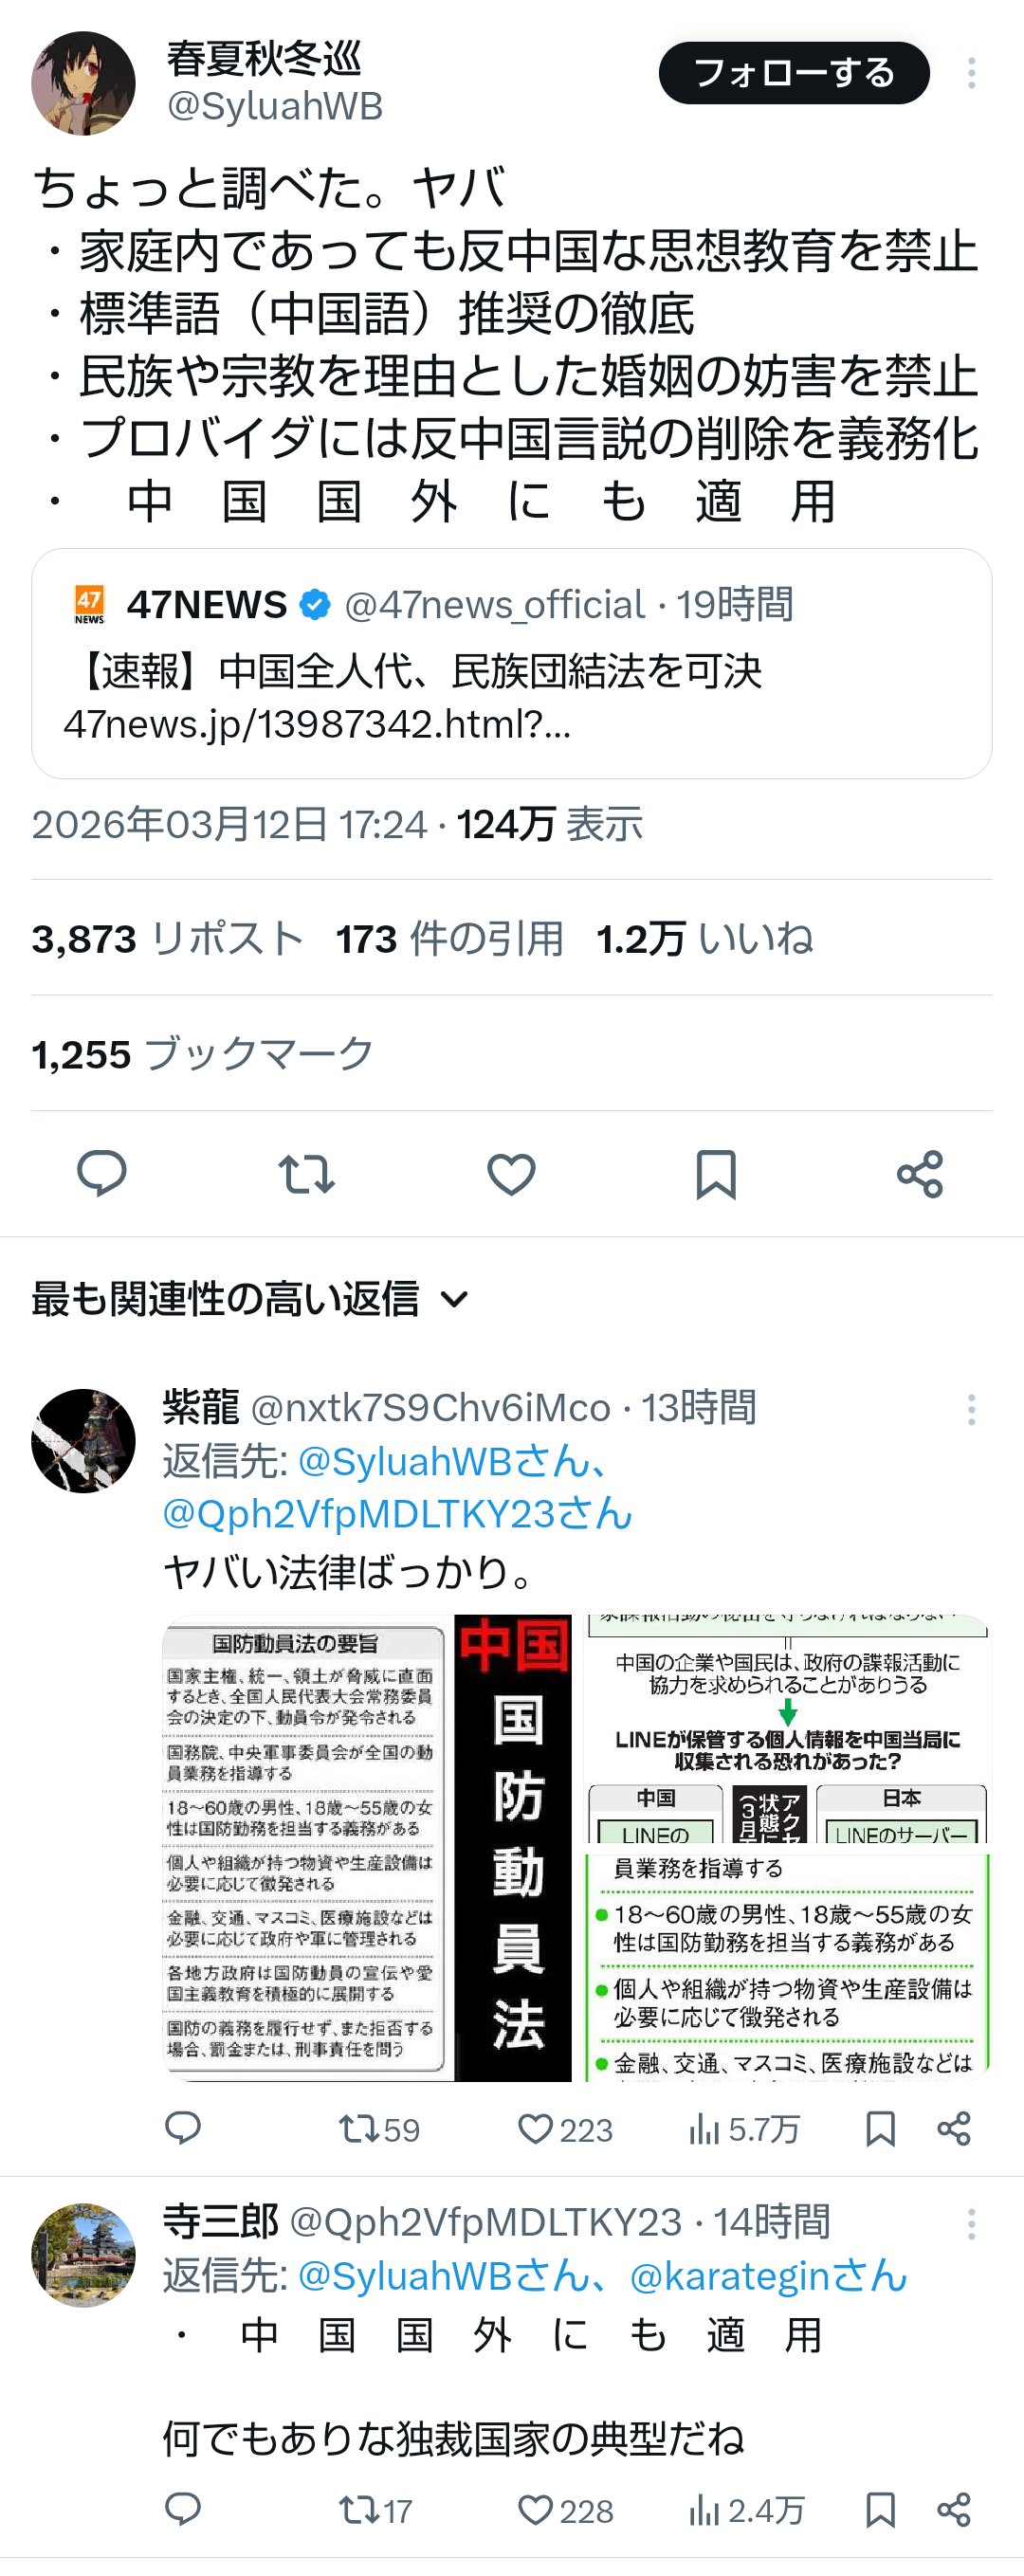The height and width of the screenshot is (2576, 1024).
Task: Open the @karategin mention link
Action: 768,2275
